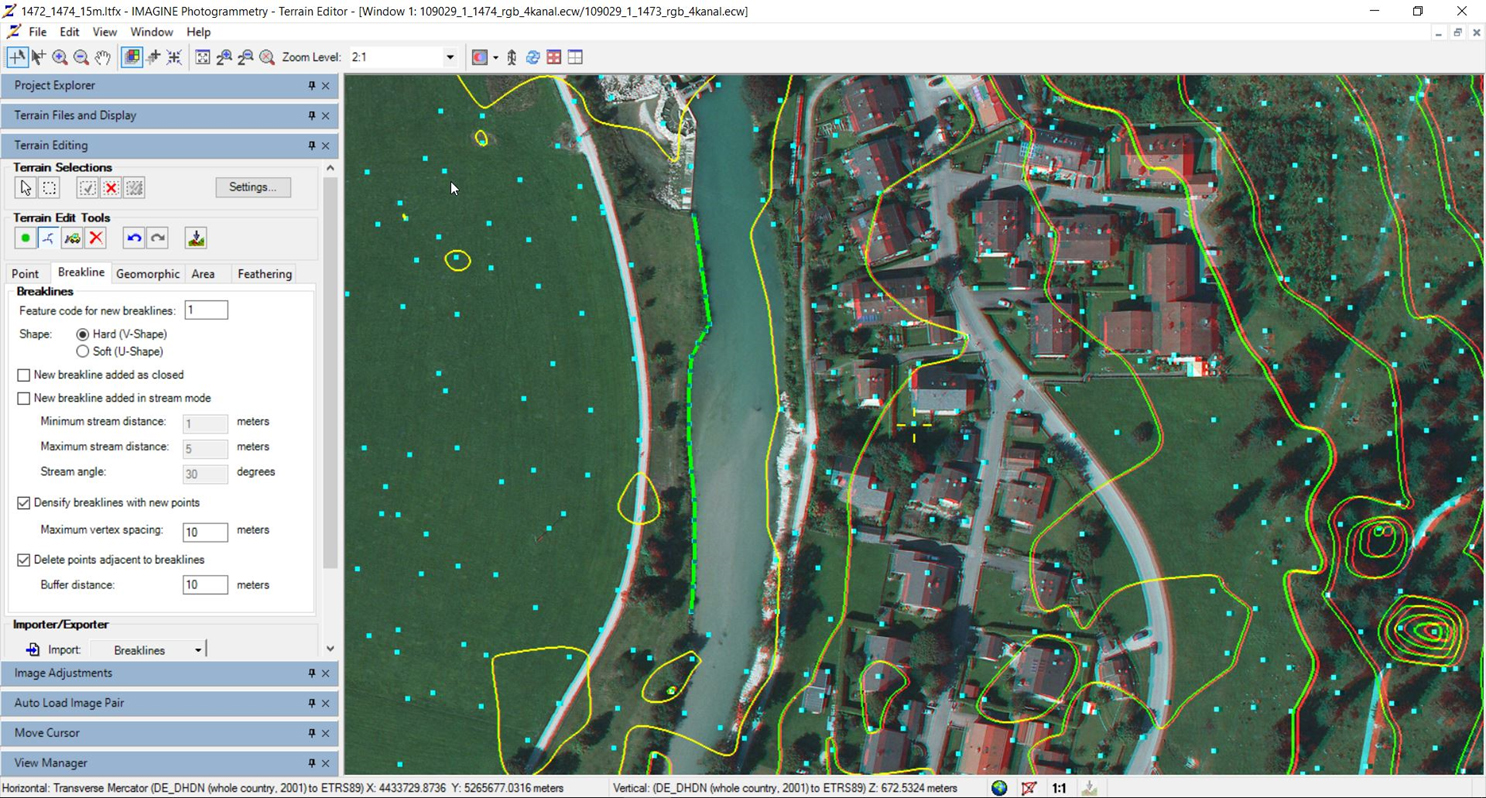Click the globe icon in status bar

pyautogui.click(x=999, y=788)
